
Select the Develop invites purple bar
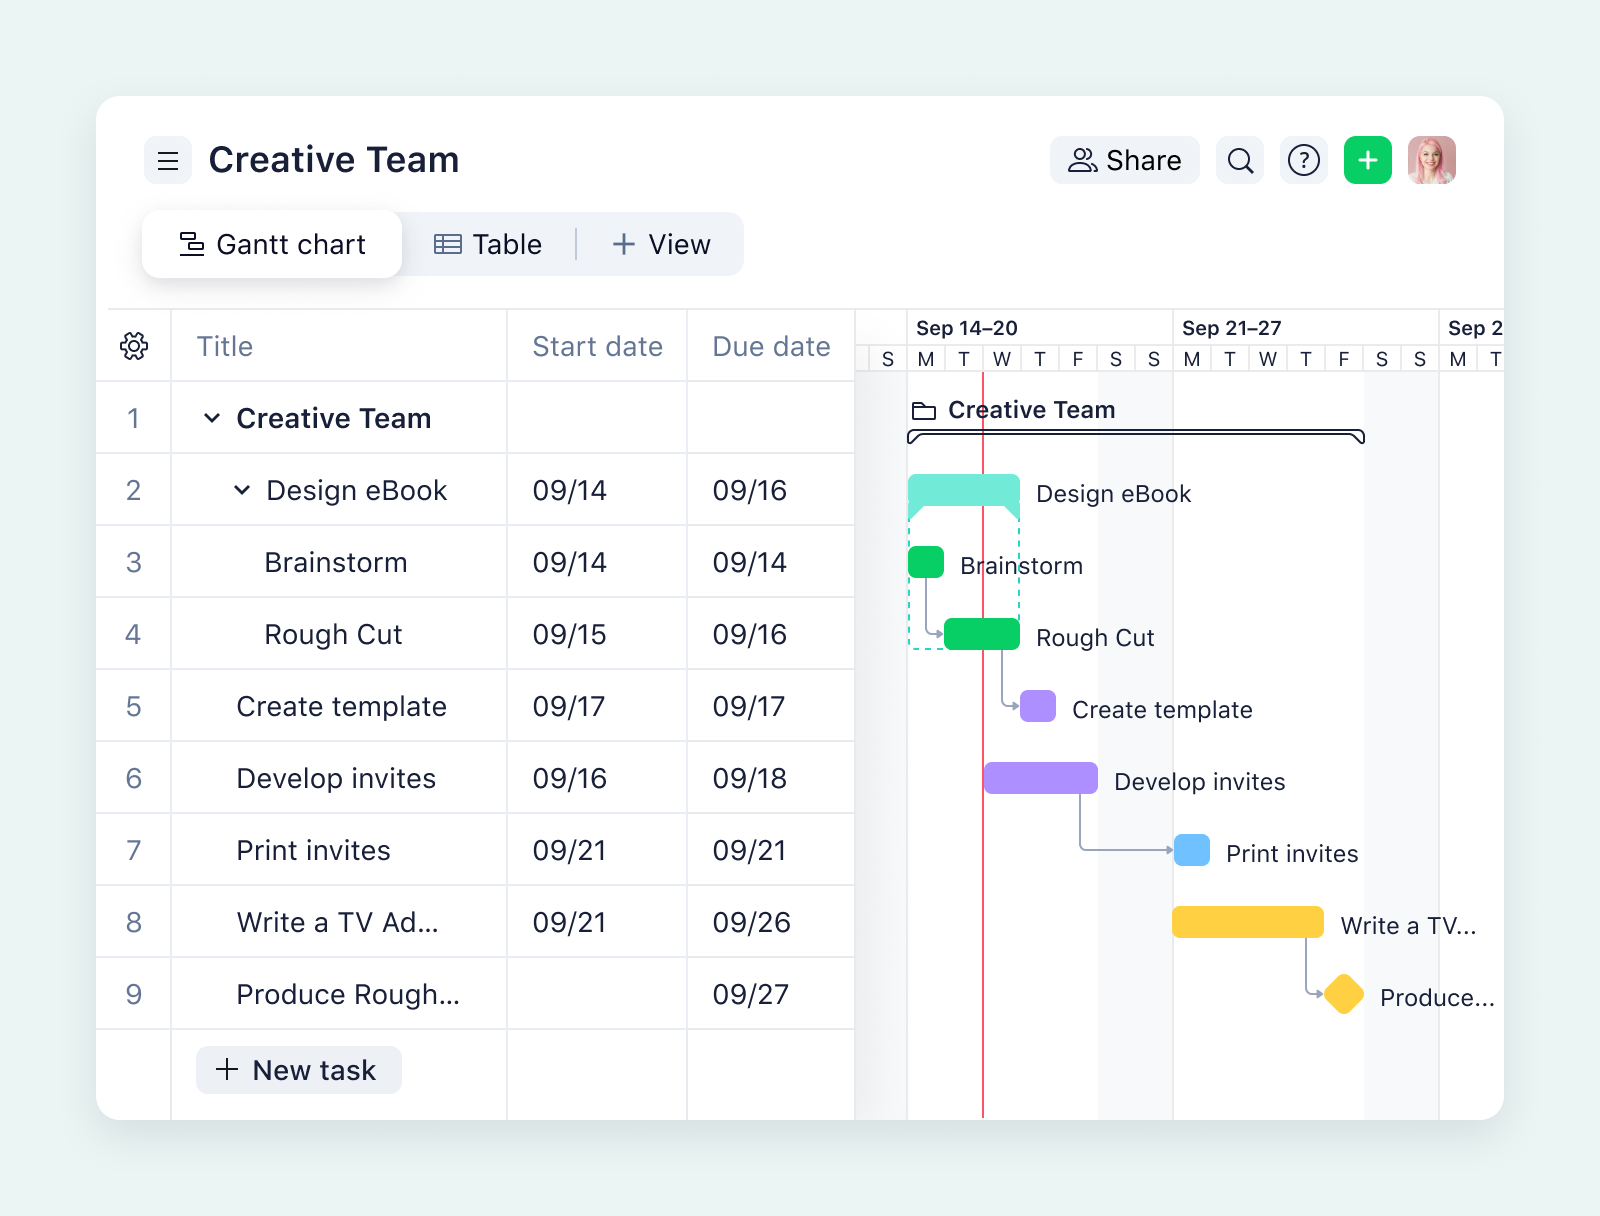pos(1040,778)
